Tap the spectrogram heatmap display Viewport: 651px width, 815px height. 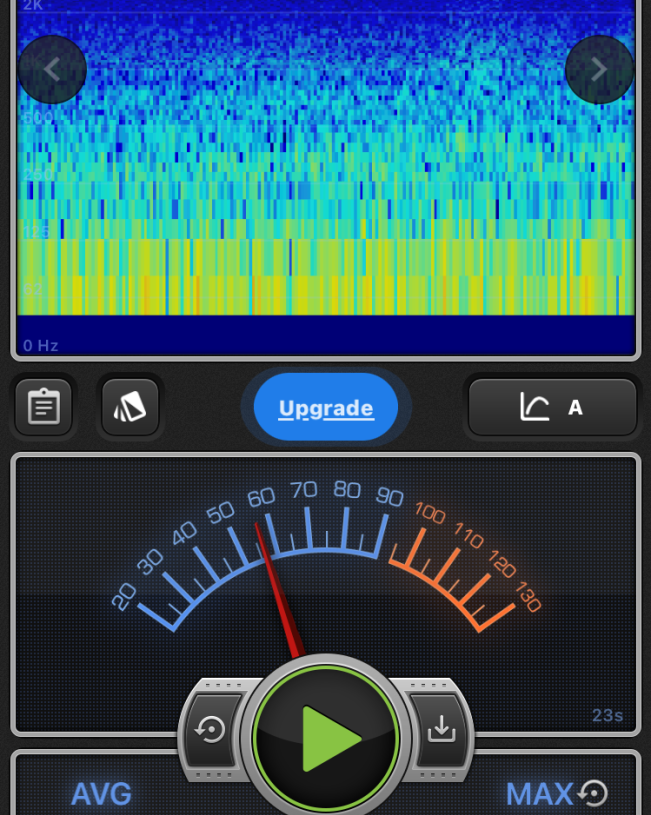[326, 180]
